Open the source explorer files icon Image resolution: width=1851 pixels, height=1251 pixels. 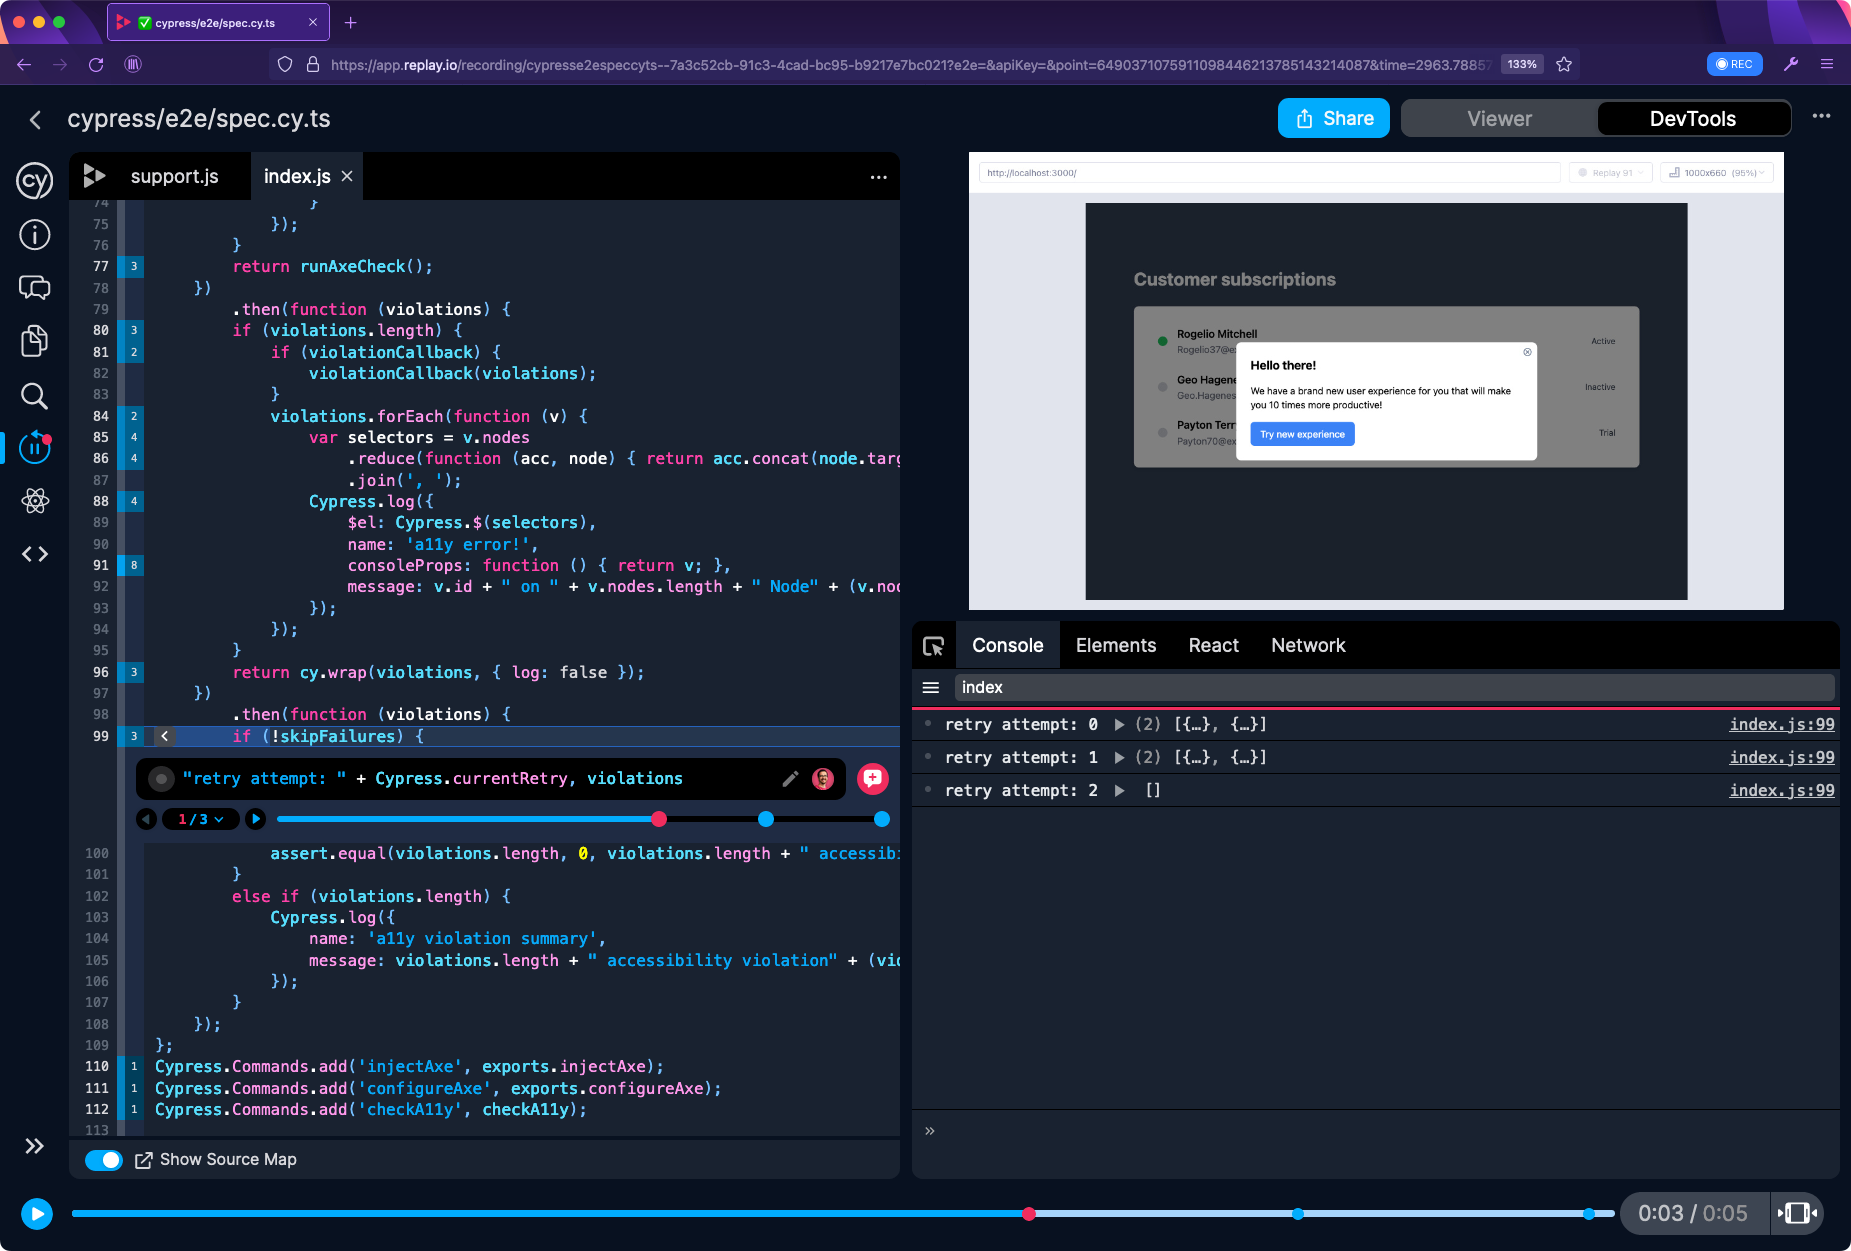(35, 341)
